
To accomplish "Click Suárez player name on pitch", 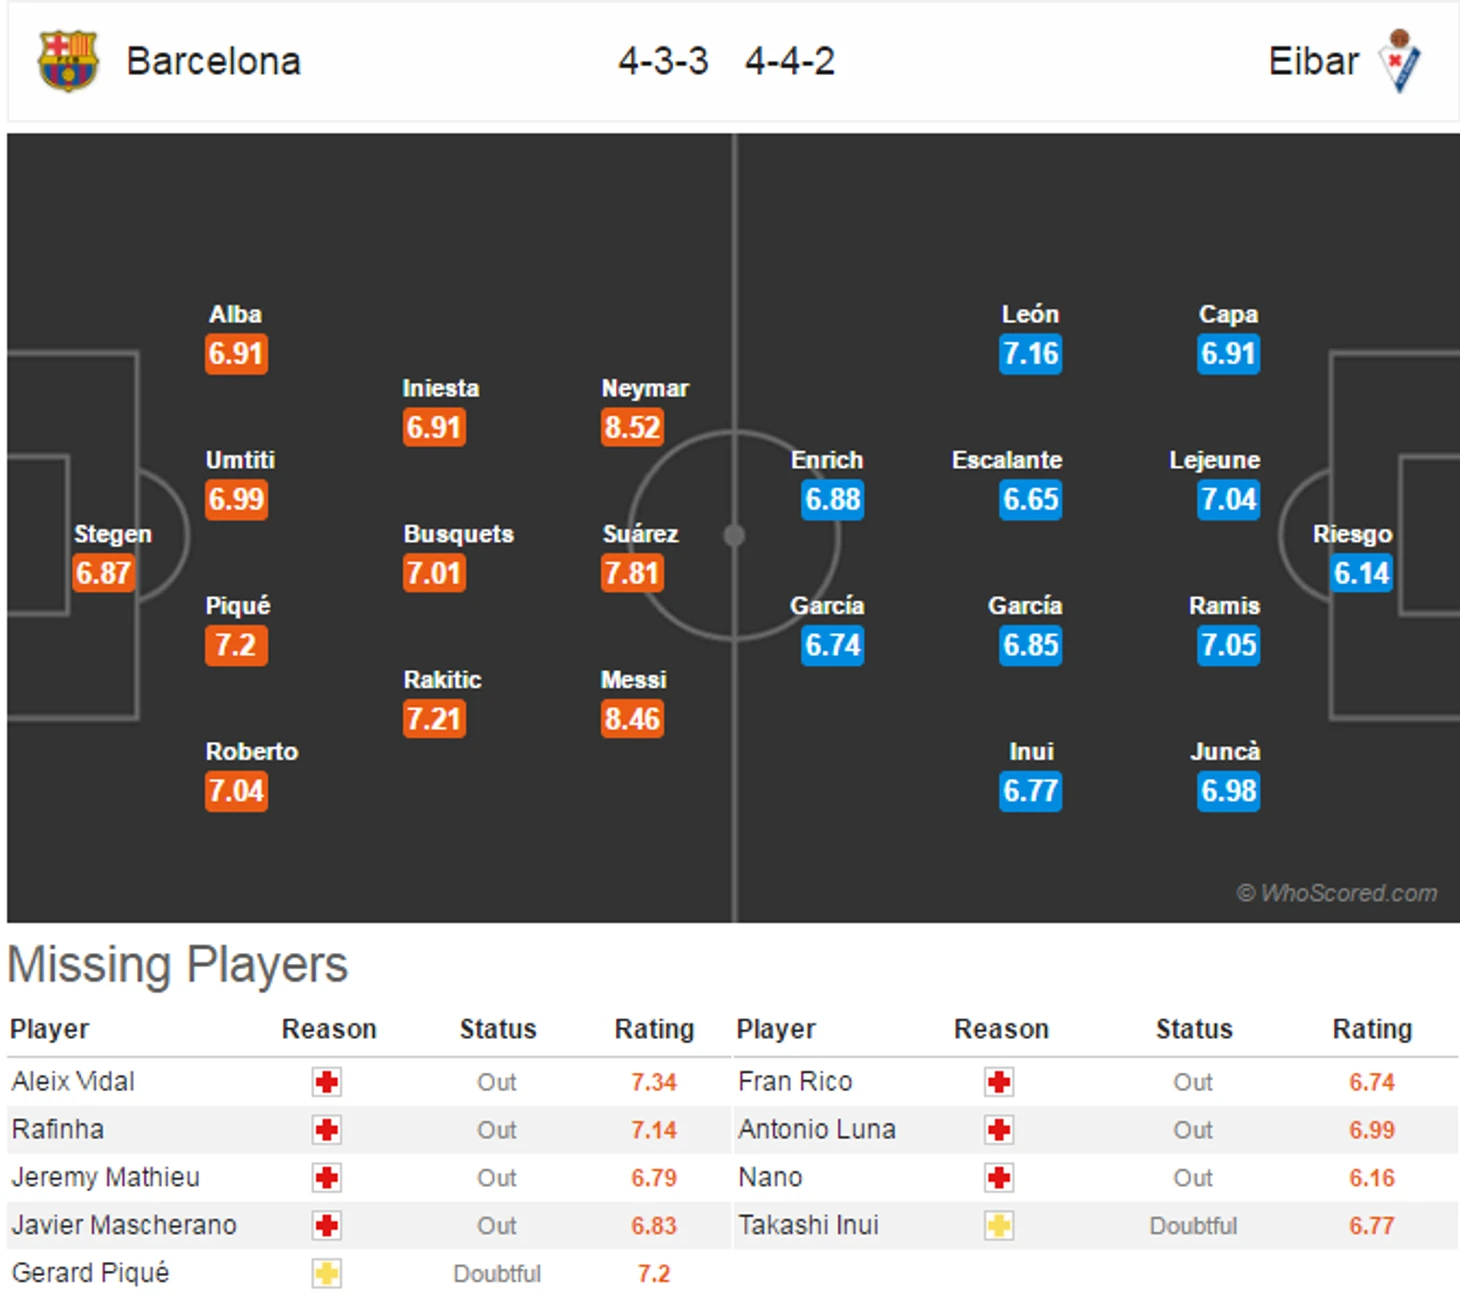I will pos(640,534).
